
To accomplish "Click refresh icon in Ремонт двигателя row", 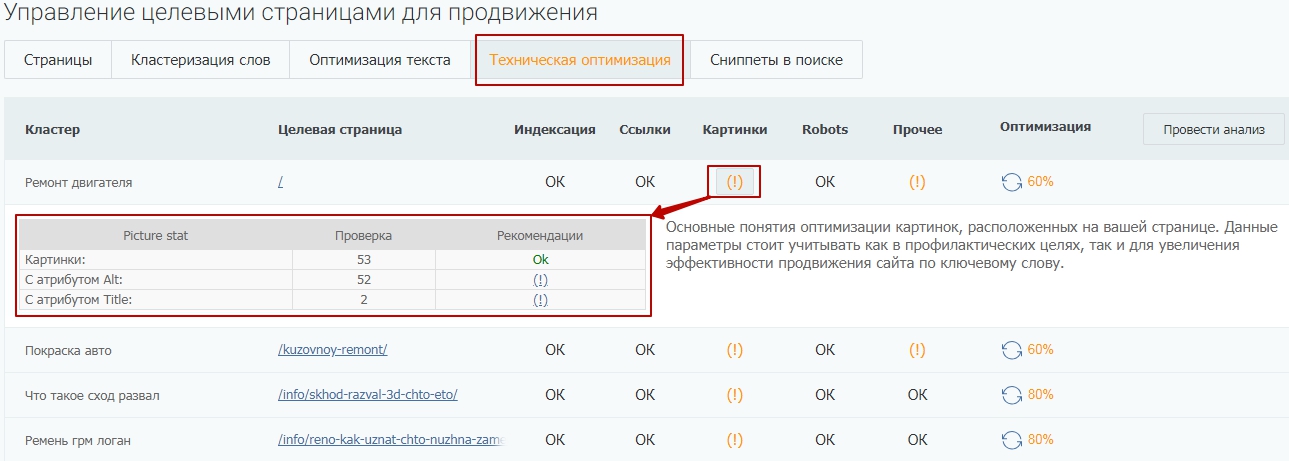I will [x=1012, y=182].
